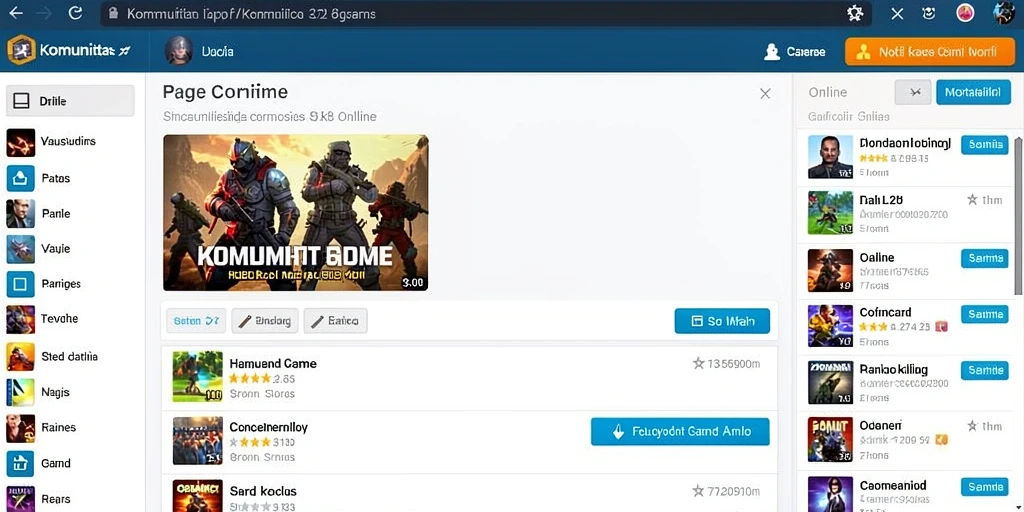Image resolution: width=1024 pixels, height=512 pixels.
Task: Open the Uacia user avatar in header
Action: [179, 50]
